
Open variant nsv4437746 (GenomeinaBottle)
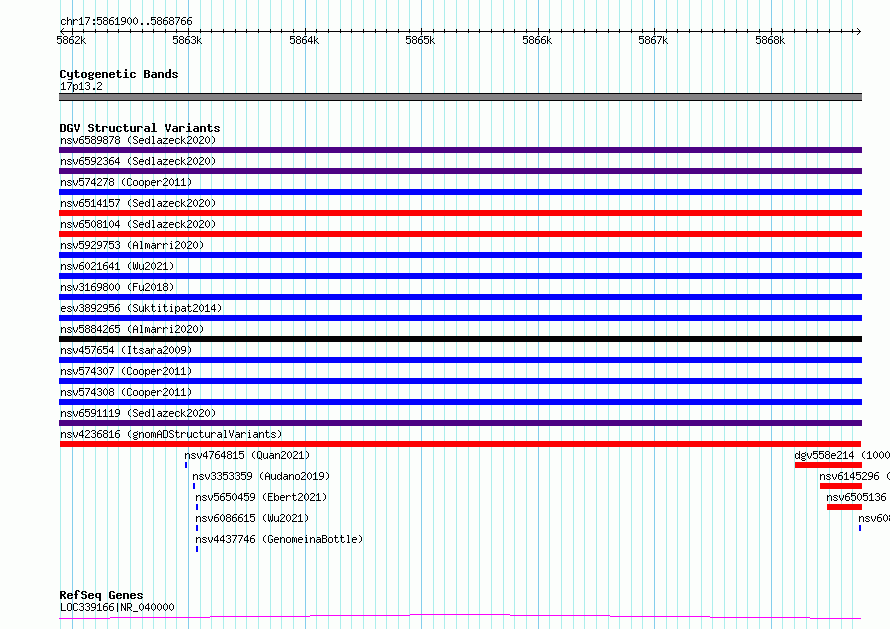click(x=279, y=539)
